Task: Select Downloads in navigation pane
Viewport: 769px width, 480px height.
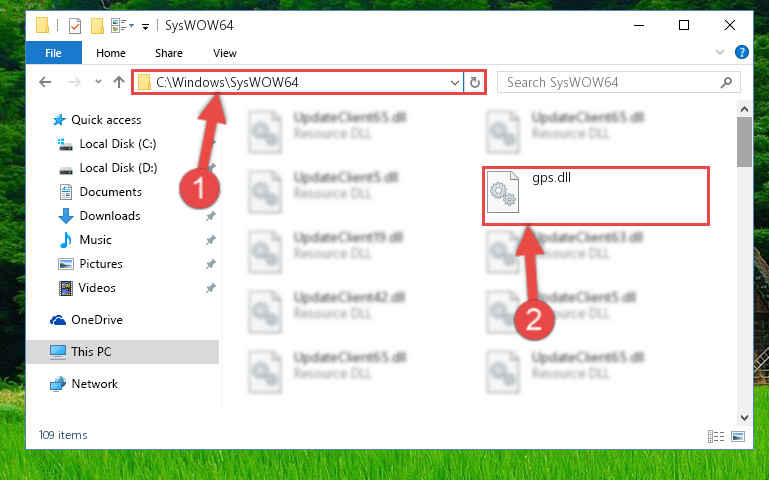Action: tap(110, 216)
